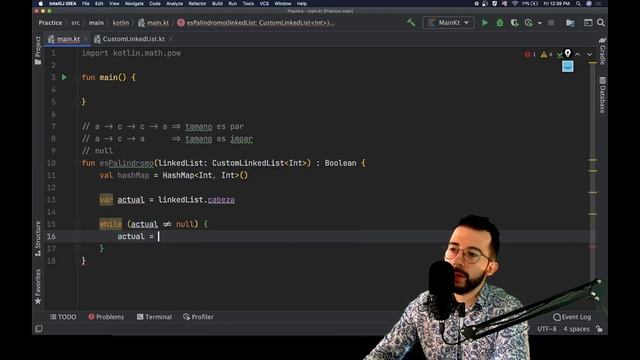Click the src breadcrumb in navigation bar
Image resolution: width=640 pixels, height=360 pixels.
[76, 23]
